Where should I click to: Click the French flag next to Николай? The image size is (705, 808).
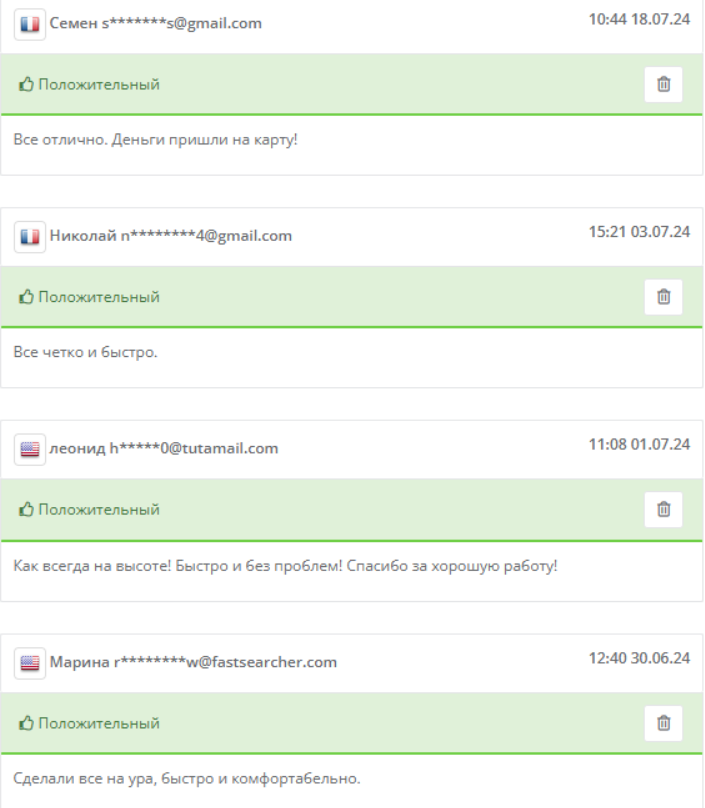click(x=30, y=237)
